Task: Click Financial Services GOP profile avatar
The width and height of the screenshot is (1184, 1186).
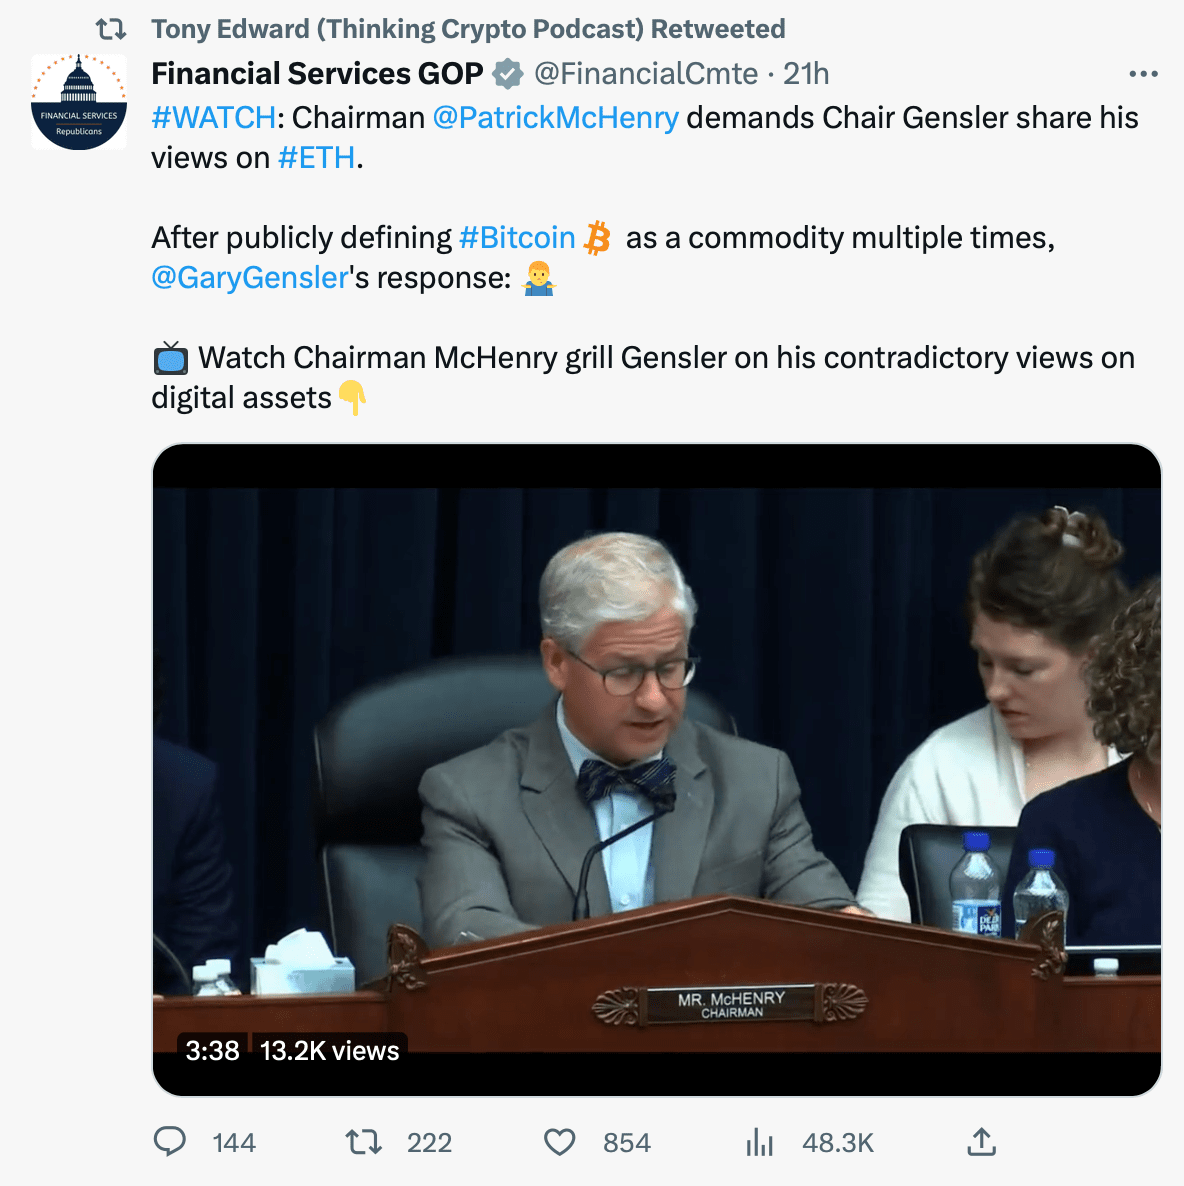Action: (x=79, y=103)
